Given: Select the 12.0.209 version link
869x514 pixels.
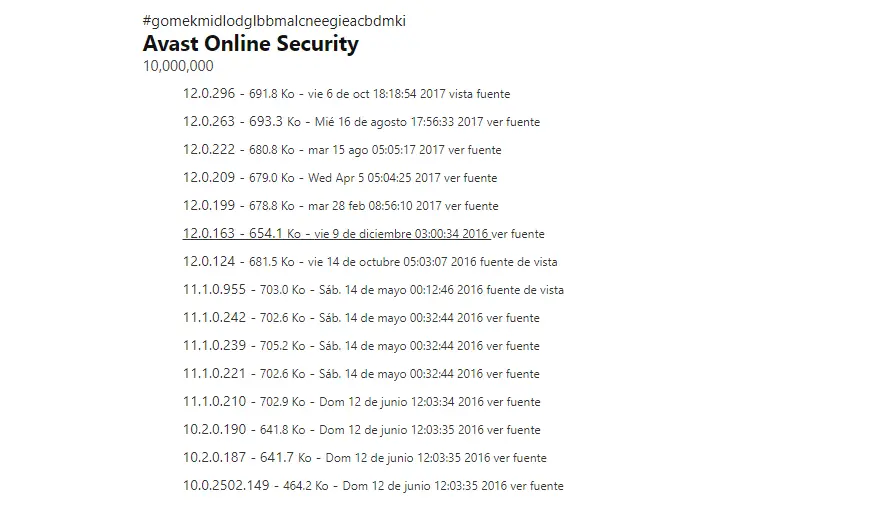Looking at the screenshot, I should (208, 178).
